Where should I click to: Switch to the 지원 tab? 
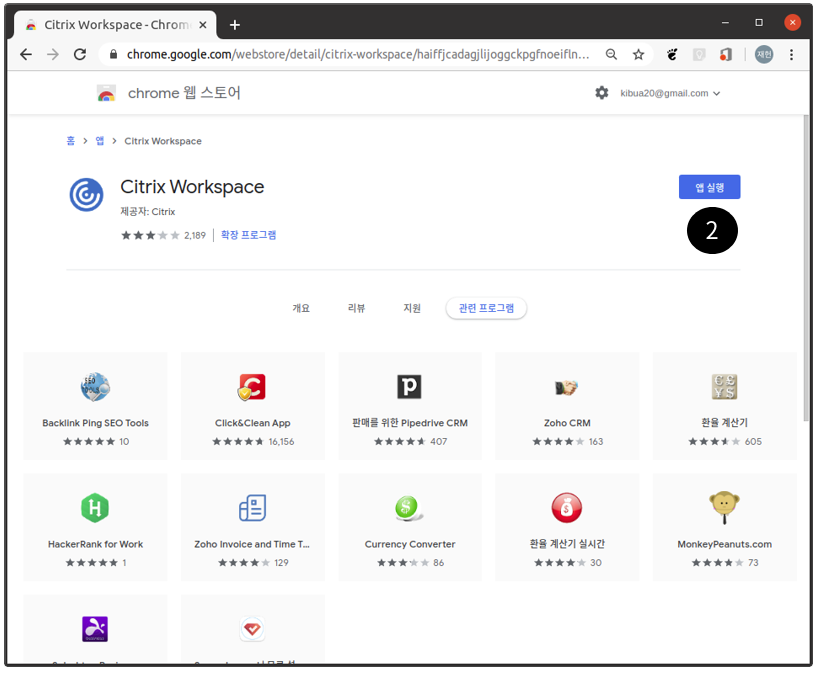click(412, 308)
